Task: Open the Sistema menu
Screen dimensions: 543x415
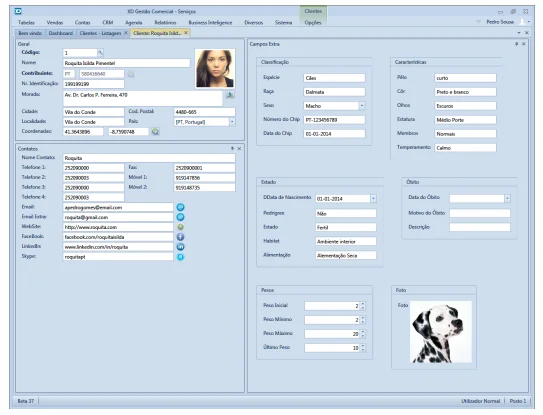Action: [284, 23]
